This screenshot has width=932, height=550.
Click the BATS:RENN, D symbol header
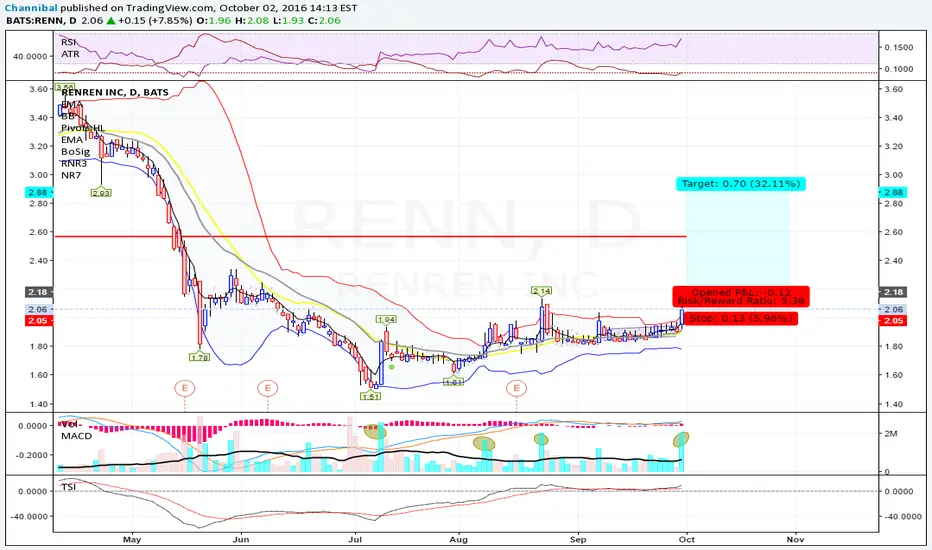[42, 20]
